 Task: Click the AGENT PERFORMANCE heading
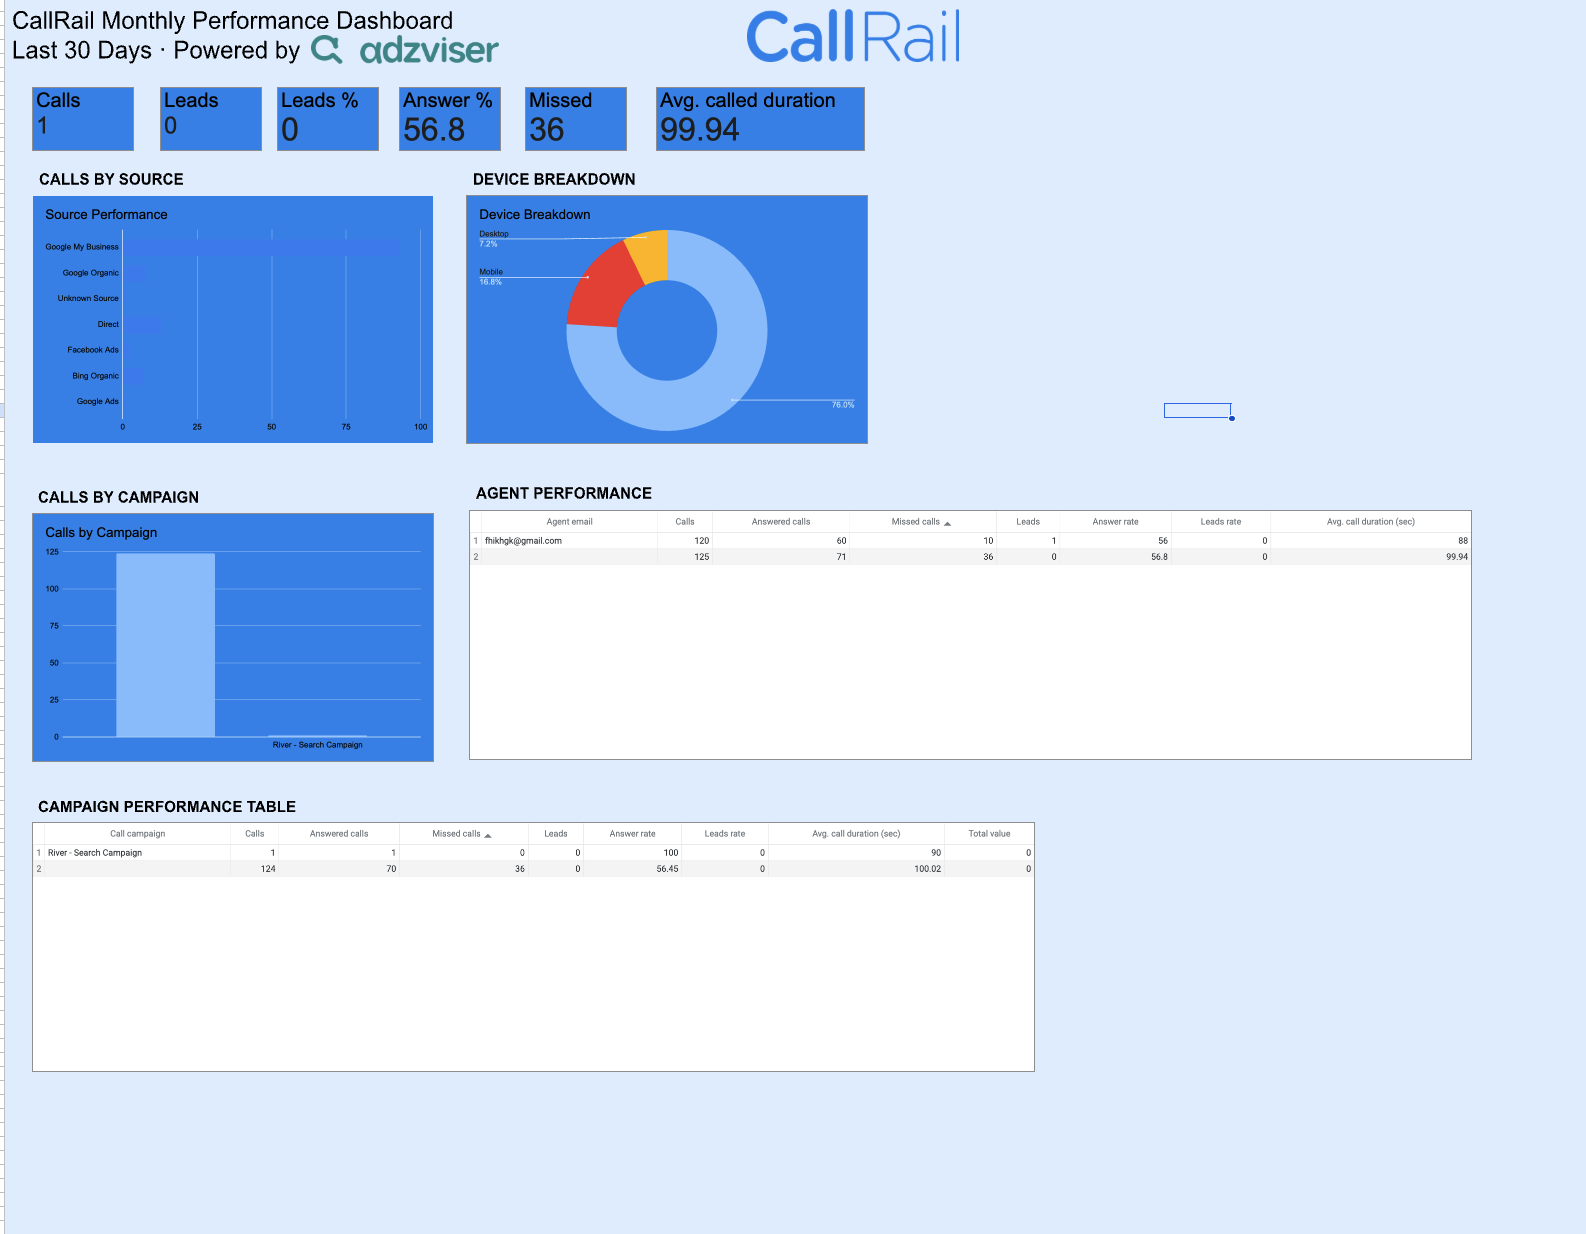click(564, 493)
